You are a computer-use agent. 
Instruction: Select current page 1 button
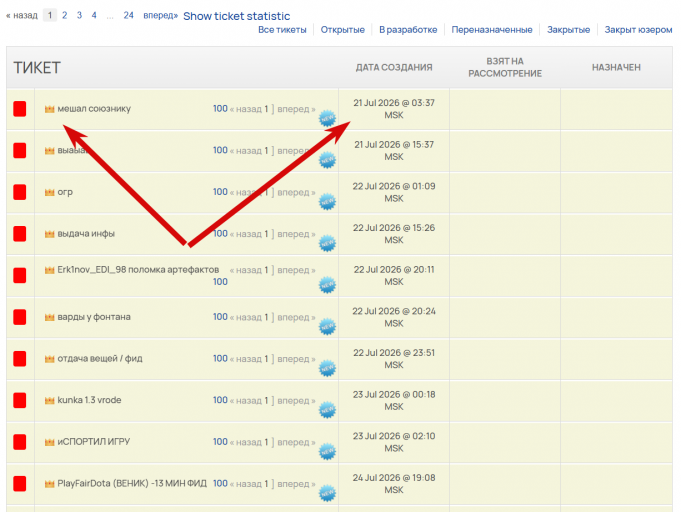pos(50,15)
